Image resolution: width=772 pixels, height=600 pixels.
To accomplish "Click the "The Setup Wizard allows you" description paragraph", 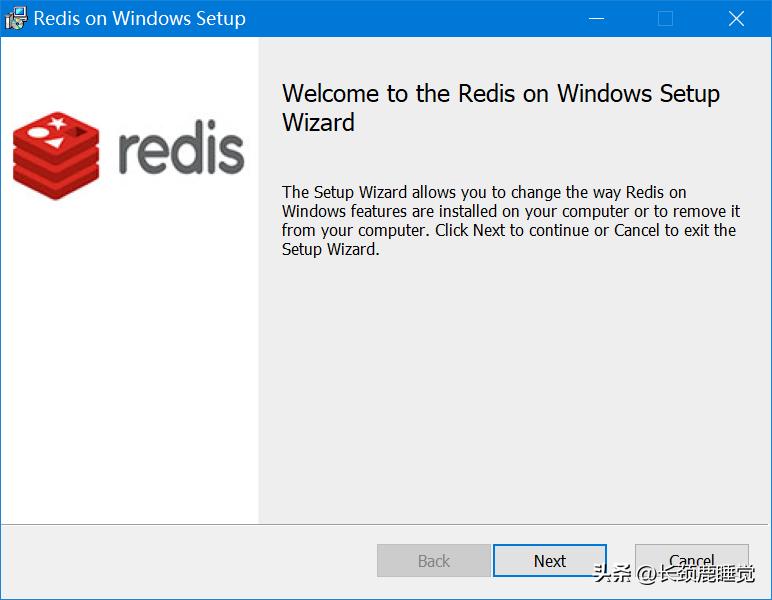I will (511, 221).
